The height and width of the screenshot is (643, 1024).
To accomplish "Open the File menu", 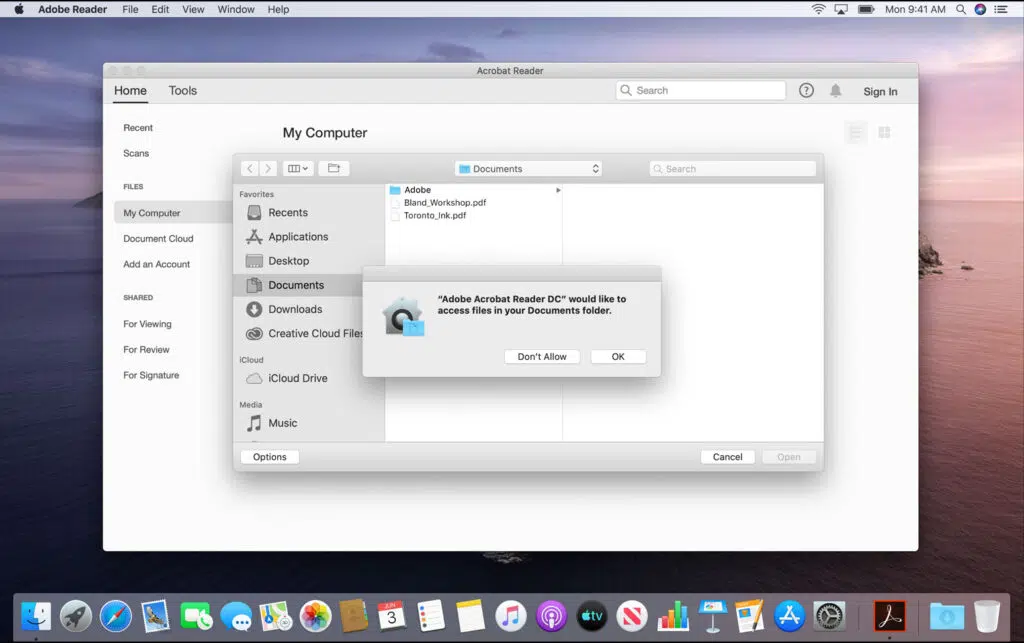I will (x=130, y=9).
